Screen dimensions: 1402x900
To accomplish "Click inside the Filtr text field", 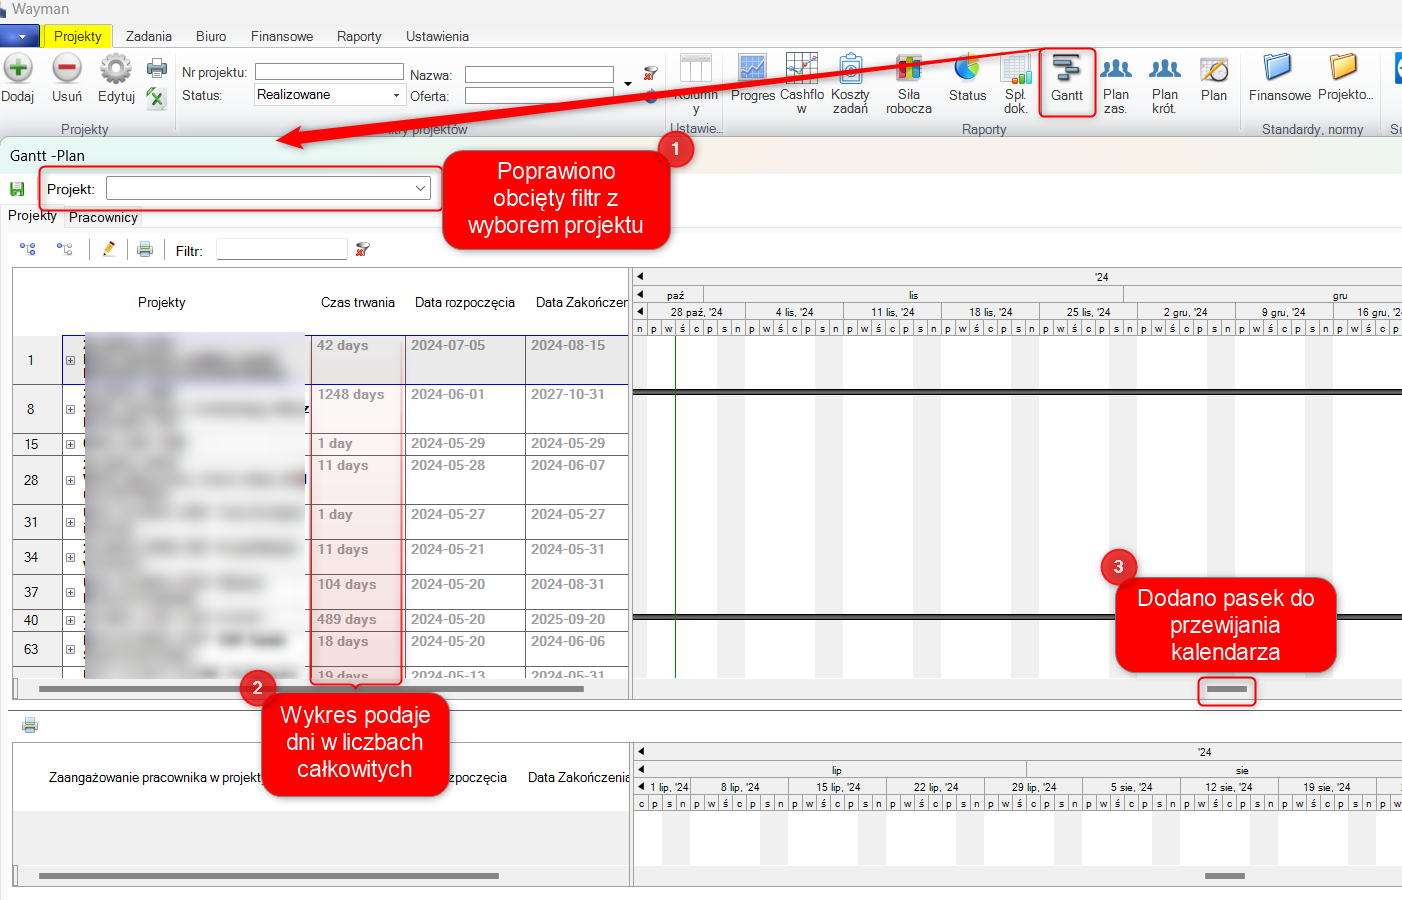I will (x=282, y=249).
